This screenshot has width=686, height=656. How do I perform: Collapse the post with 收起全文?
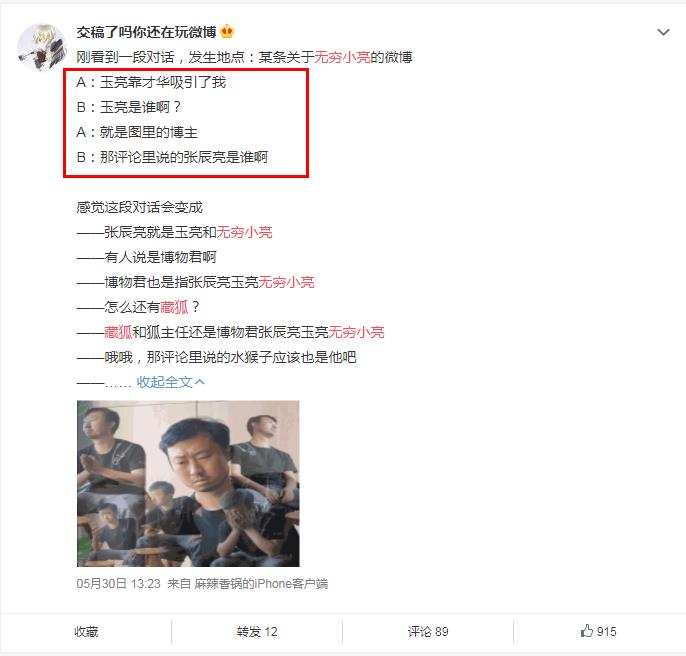(x=164, y=382)
